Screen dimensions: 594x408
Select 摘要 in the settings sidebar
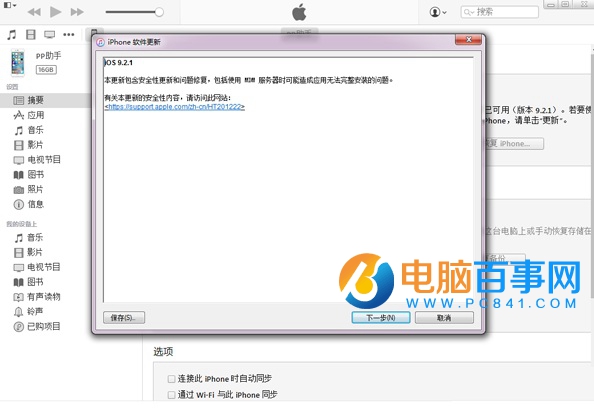(45, 100)
